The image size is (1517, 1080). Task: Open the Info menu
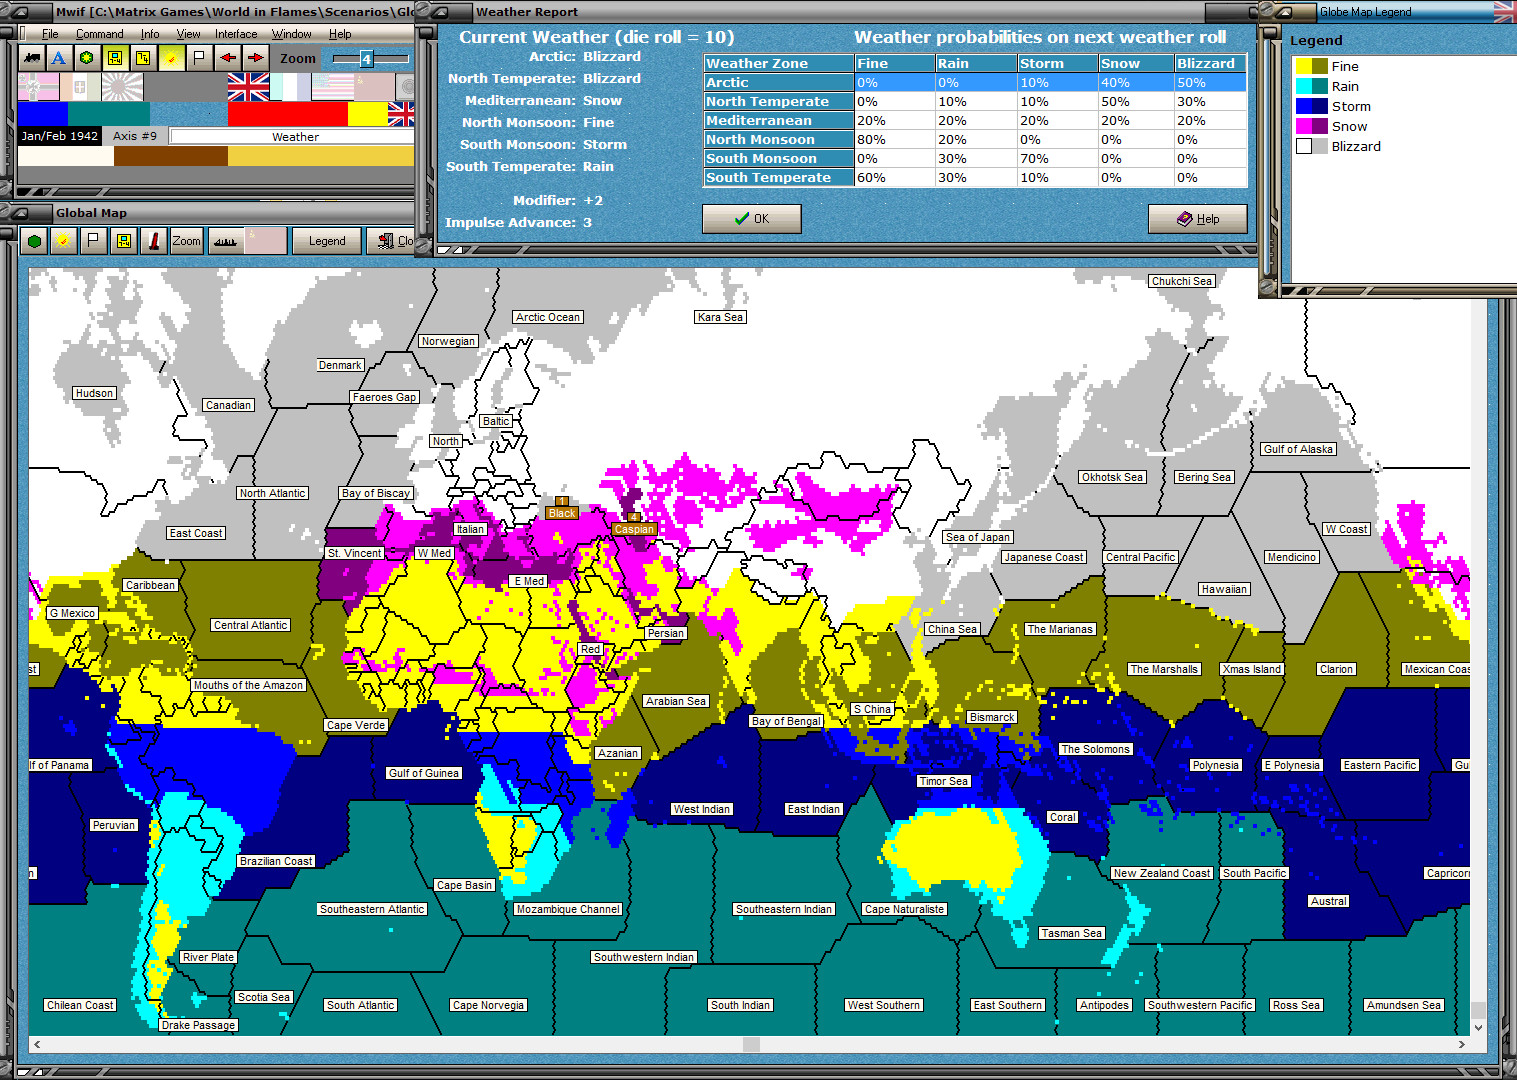[150, 34]
